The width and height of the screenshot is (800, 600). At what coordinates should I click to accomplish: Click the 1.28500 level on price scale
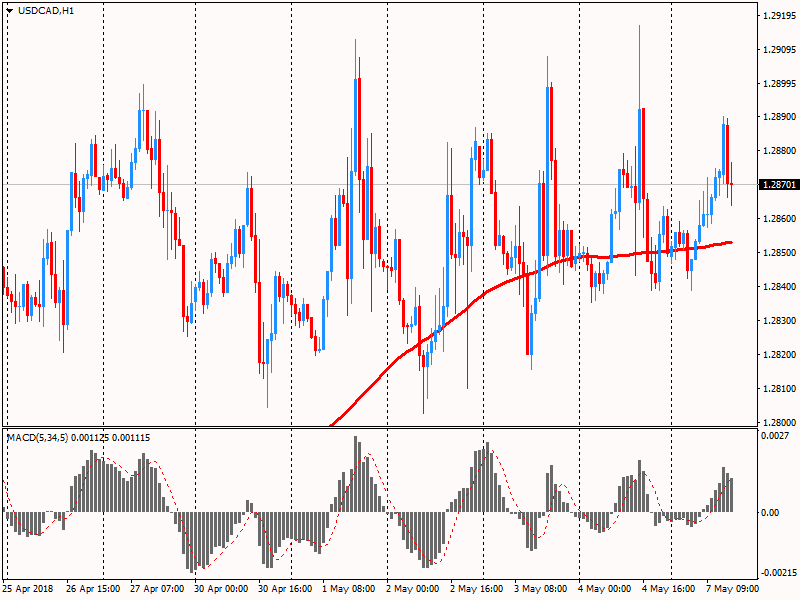(777, 253)
